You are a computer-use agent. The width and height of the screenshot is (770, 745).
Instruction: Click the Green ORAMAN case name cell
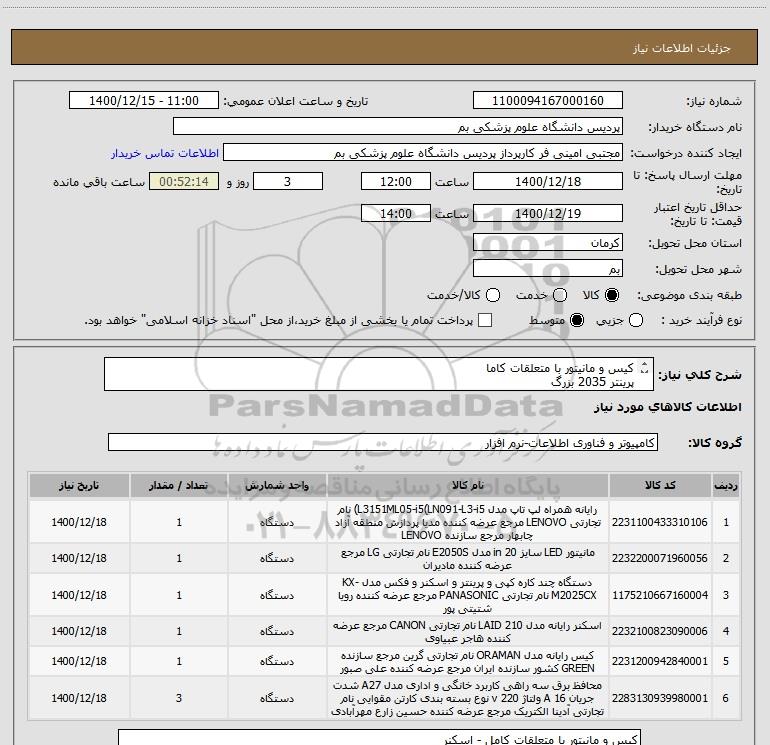coord(468,662)
